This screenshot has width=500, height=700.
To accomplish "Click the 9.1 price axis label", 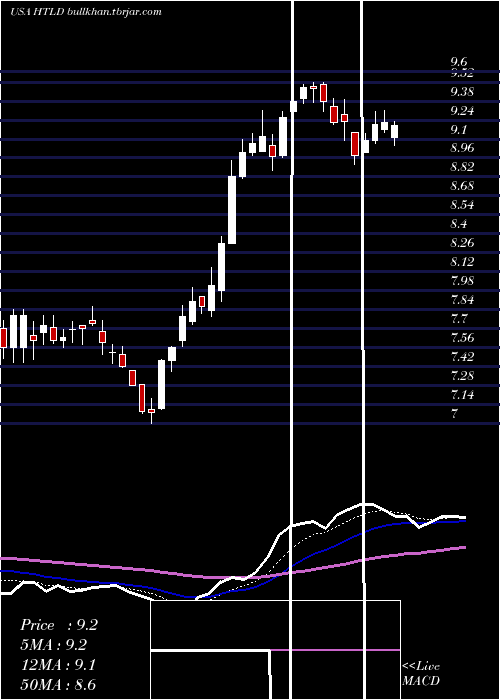I will [459, 130].
